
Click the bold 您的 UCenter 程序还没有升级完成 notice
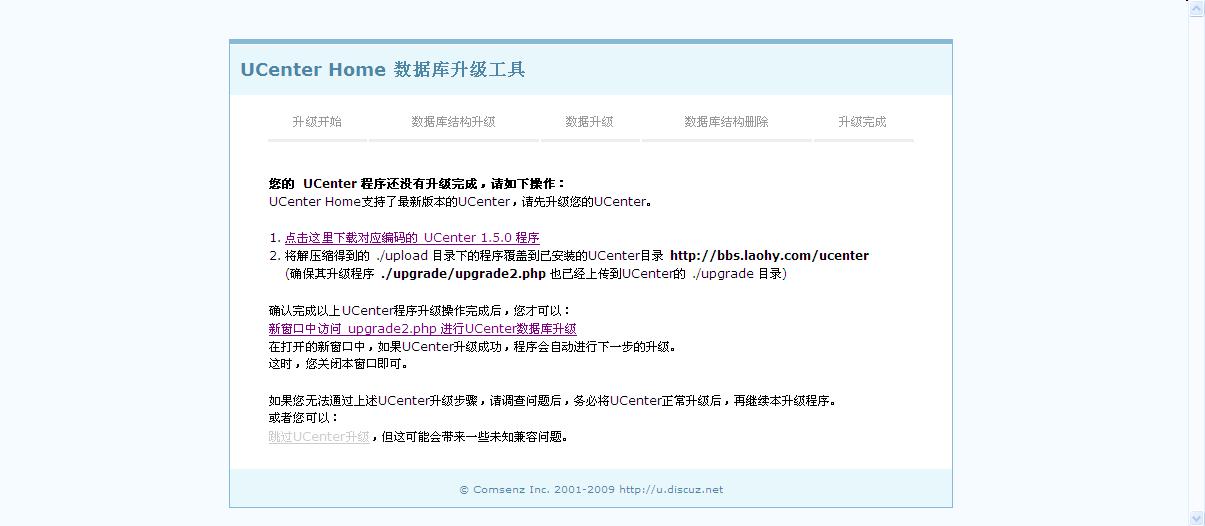click(x=417, y=184)
